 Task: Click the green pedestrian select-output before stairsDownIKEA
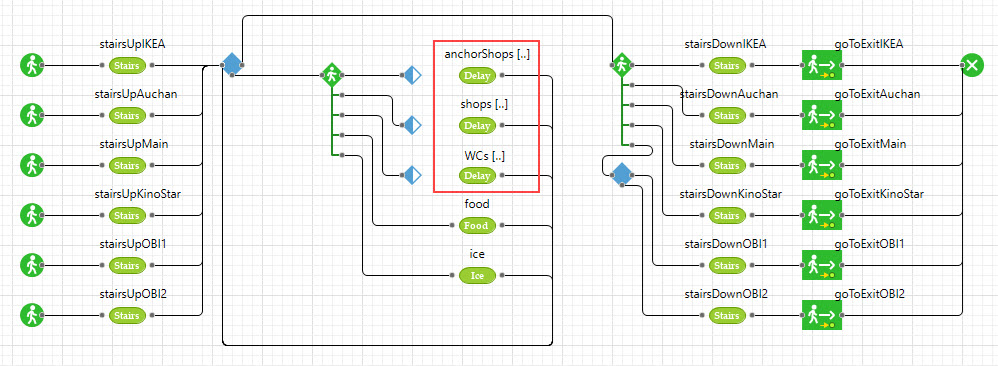pos(621,65)
